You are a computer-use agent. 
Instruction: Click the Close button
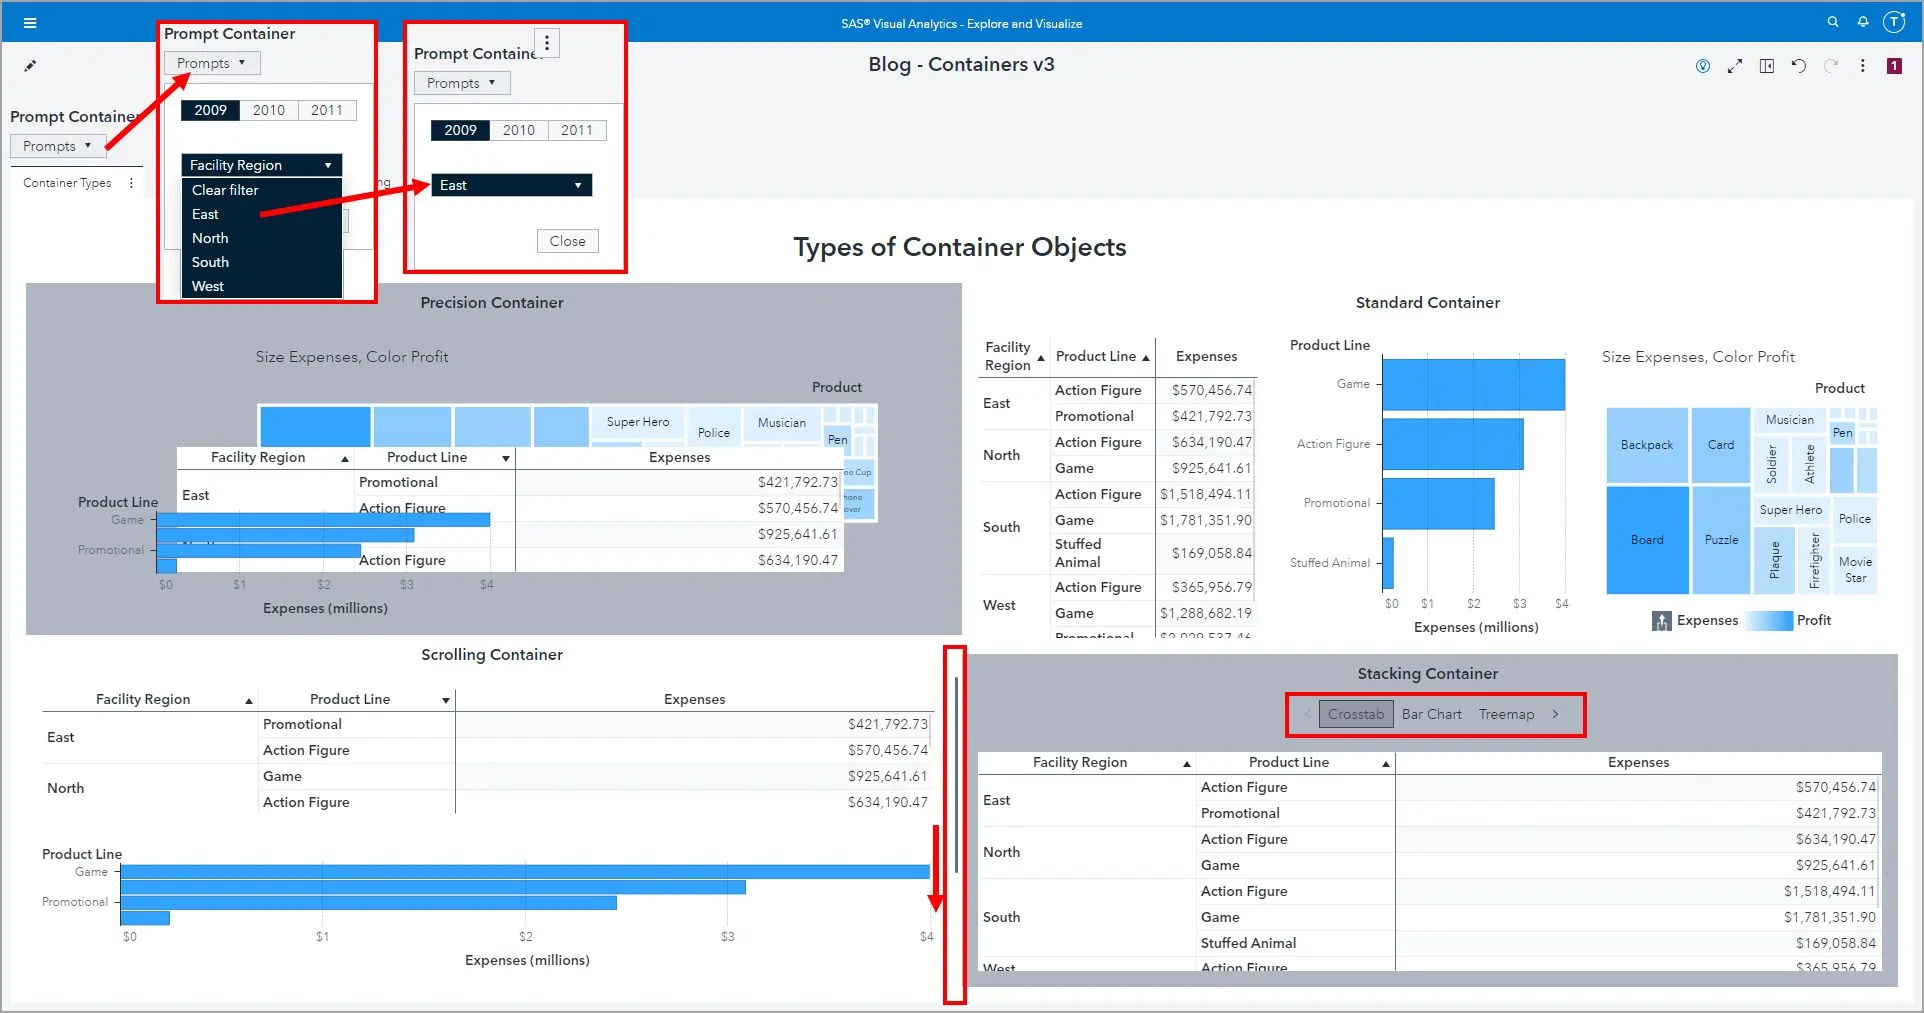[x=567, y=241]
